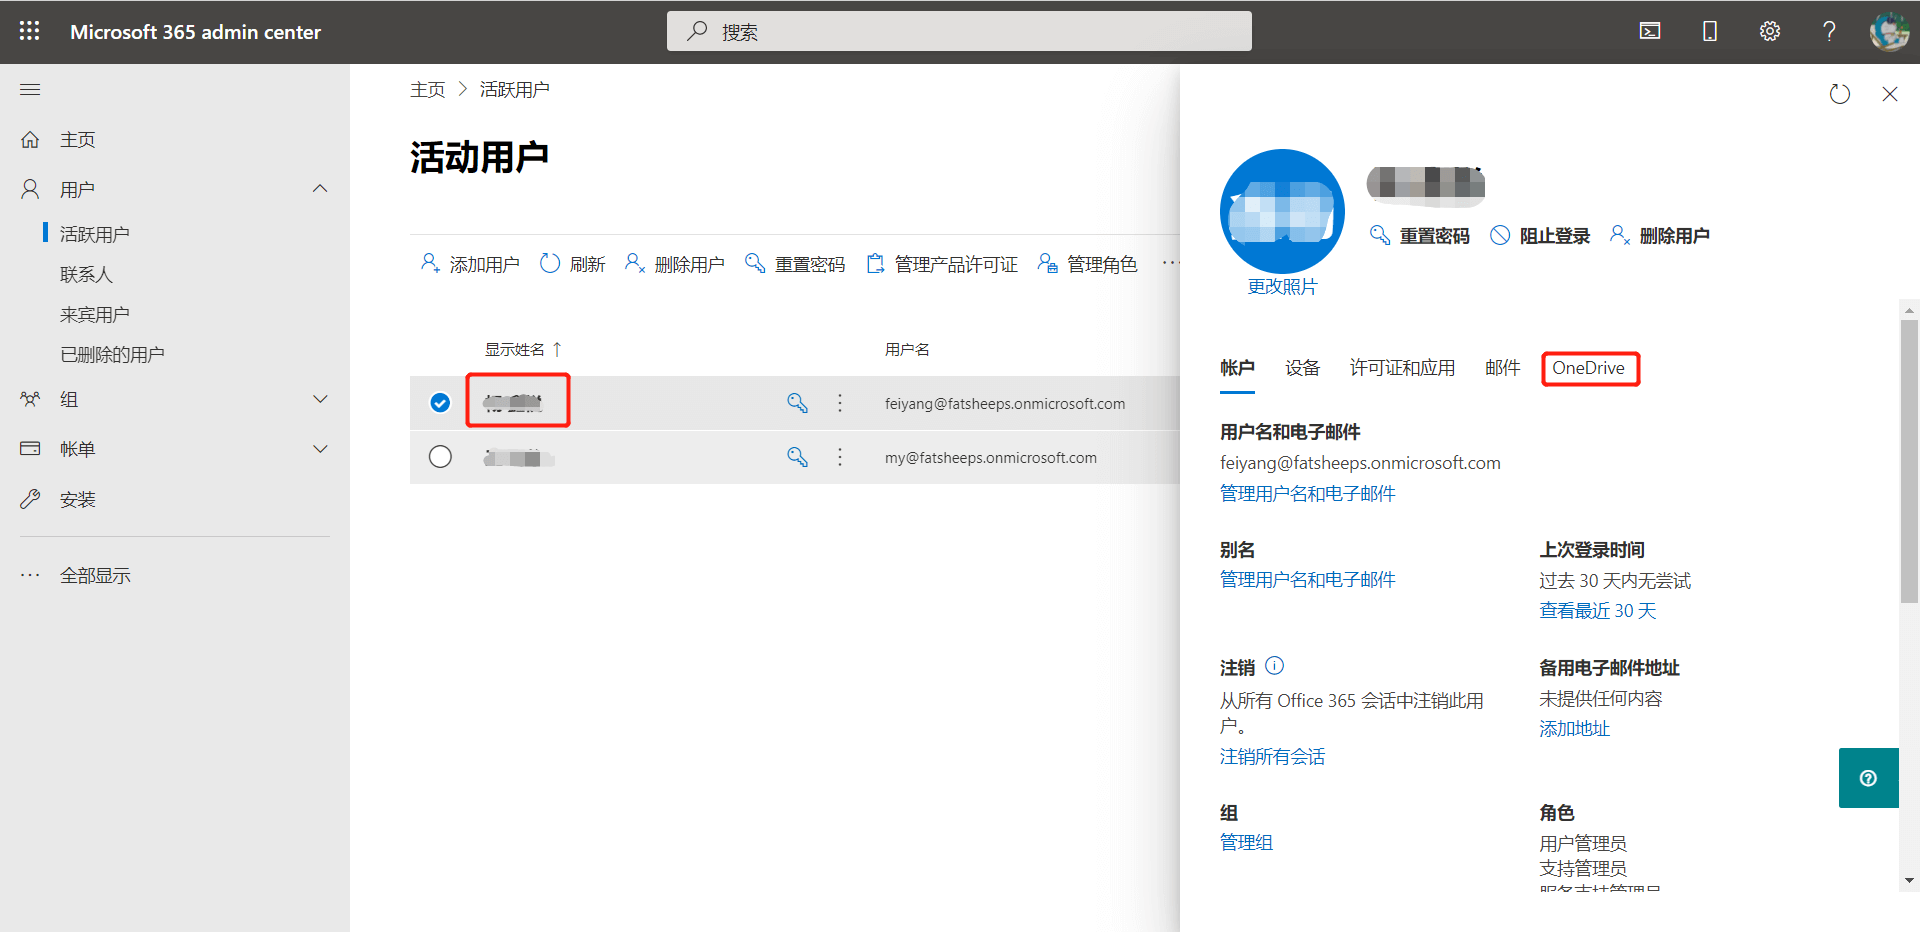Click the info icon next to 注销
1920x932 pixels.
coord(1274,666)
